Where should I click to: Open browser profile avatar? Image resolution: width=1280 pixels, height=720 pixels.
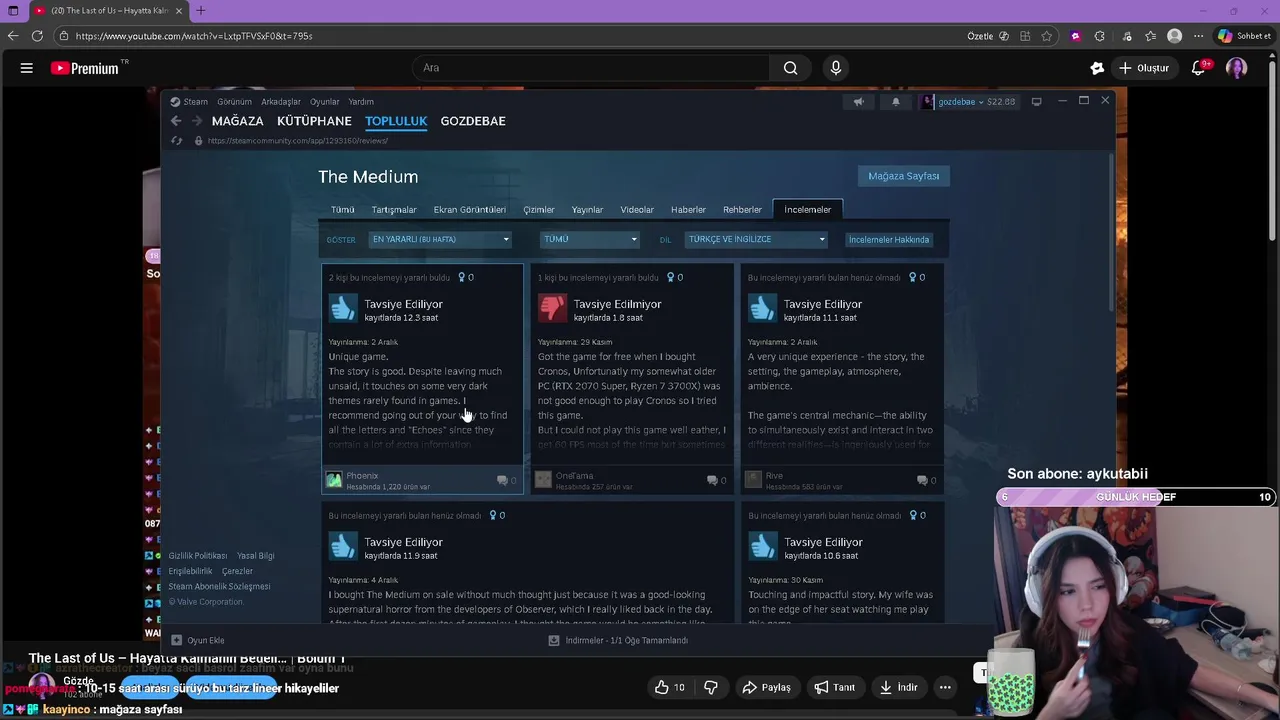[x=1175, y=36]
